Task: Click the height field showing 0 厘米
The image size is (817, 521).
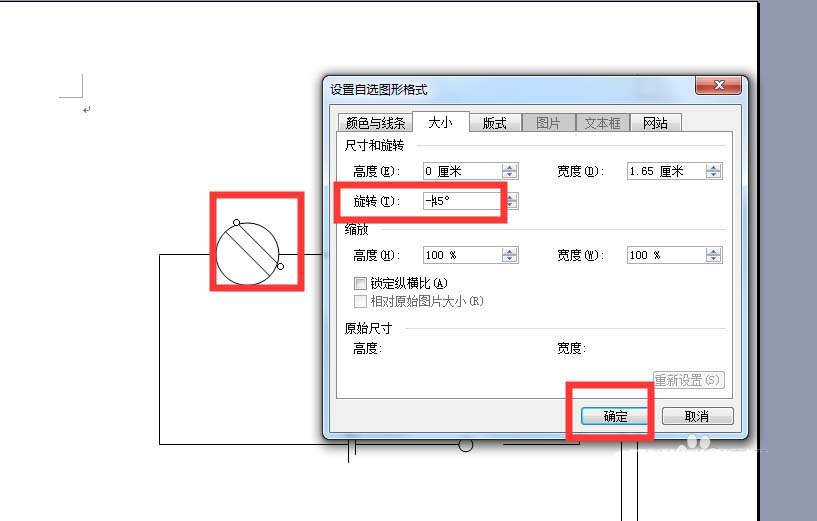Action: point(463,171)
